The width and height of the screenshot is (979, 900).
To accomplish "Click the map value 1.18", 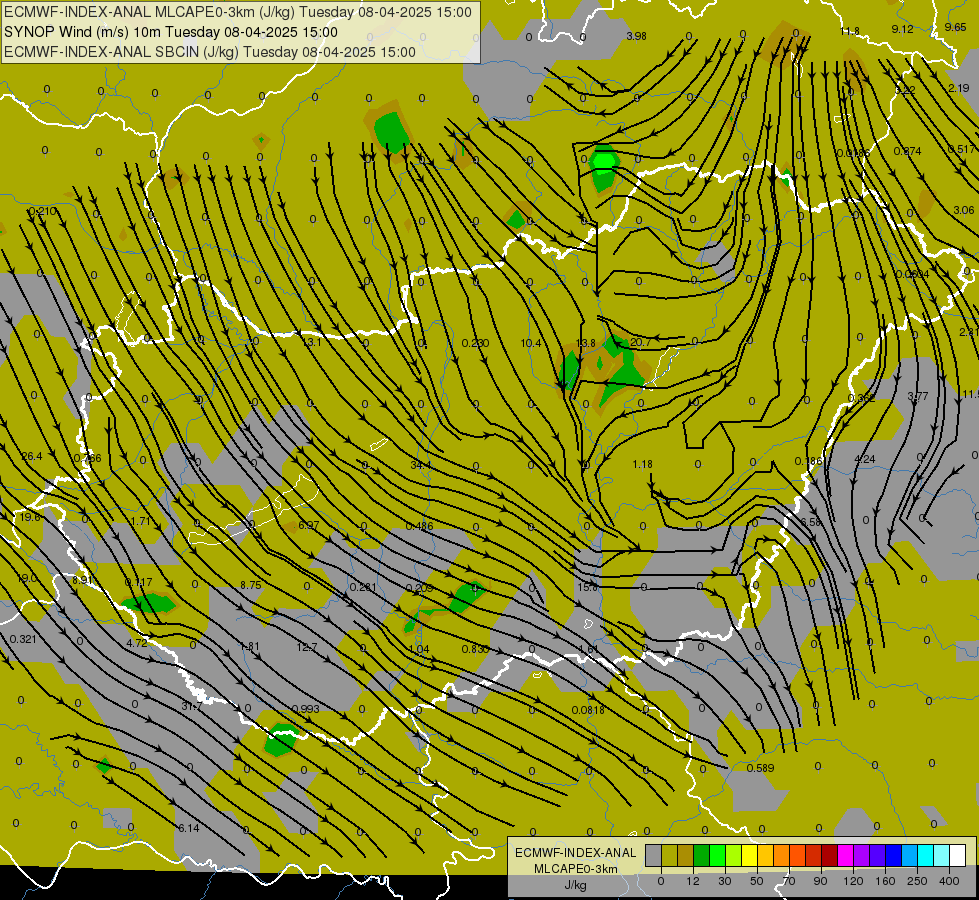I will [642, 464].
